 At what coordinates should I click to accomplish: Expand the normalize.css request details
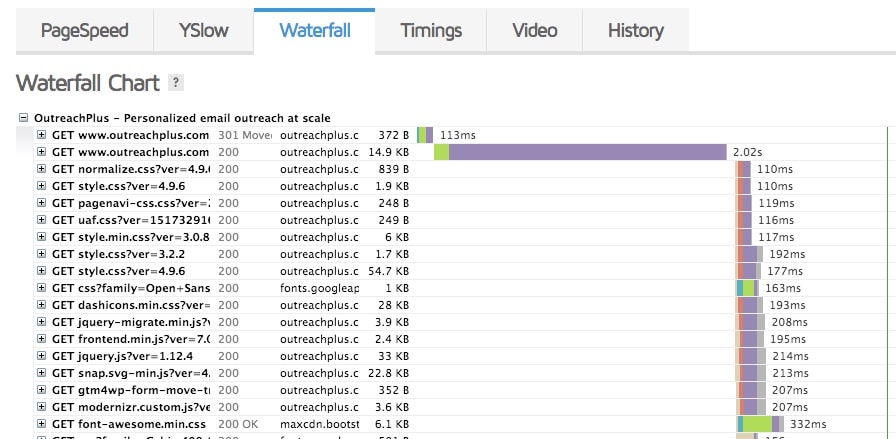coord(42,169)
